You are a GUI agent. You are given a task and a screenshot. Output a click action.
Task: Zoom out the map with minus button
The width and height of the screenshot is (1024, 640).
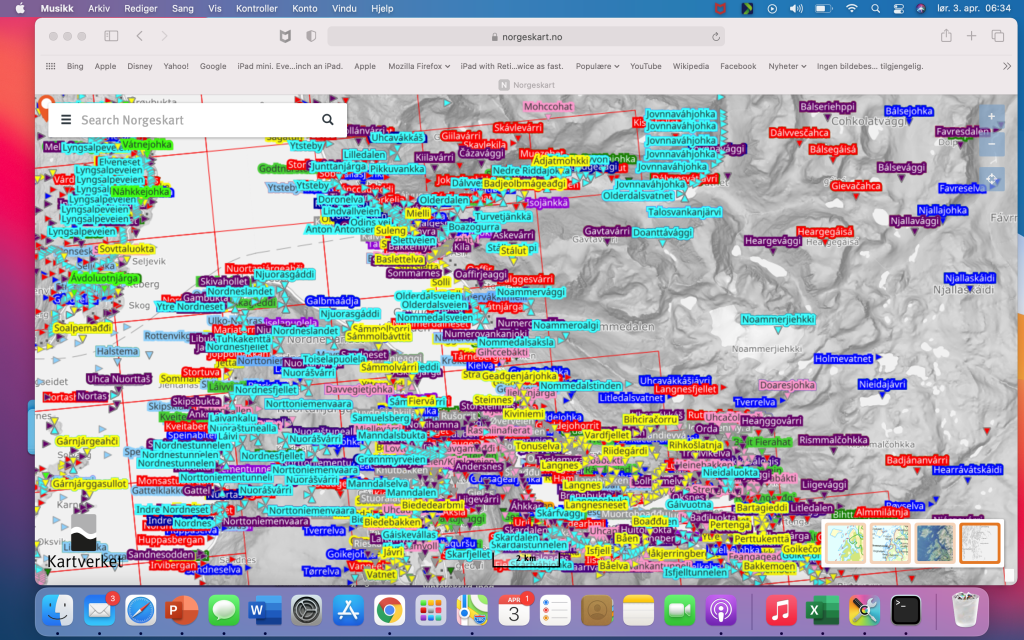tap(991, 145)
